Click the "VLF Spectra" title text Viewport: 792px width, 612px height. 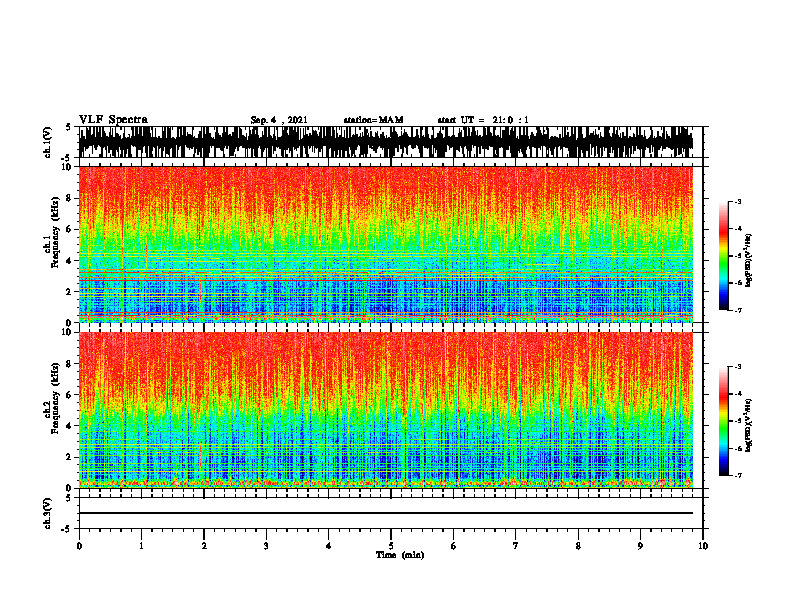[x=113, y=120]
